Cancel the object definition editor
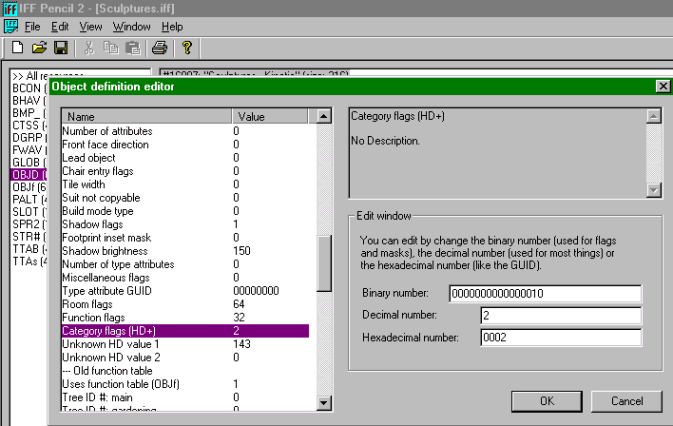The image size is (673, 426). coord(627,401)
